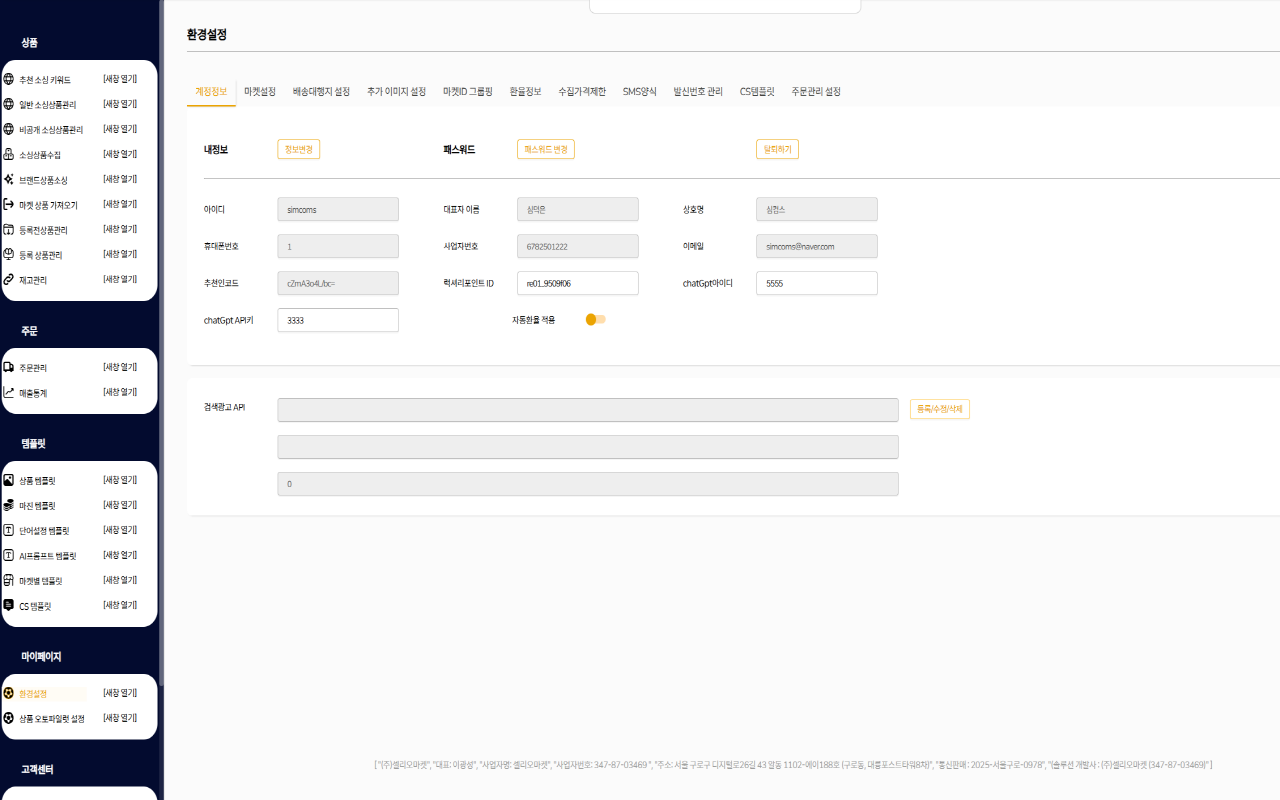Click the chatGpt아이디 input field
Image resolution: width=1280 pixels, height=800 pixels.
tap(817, 283)
